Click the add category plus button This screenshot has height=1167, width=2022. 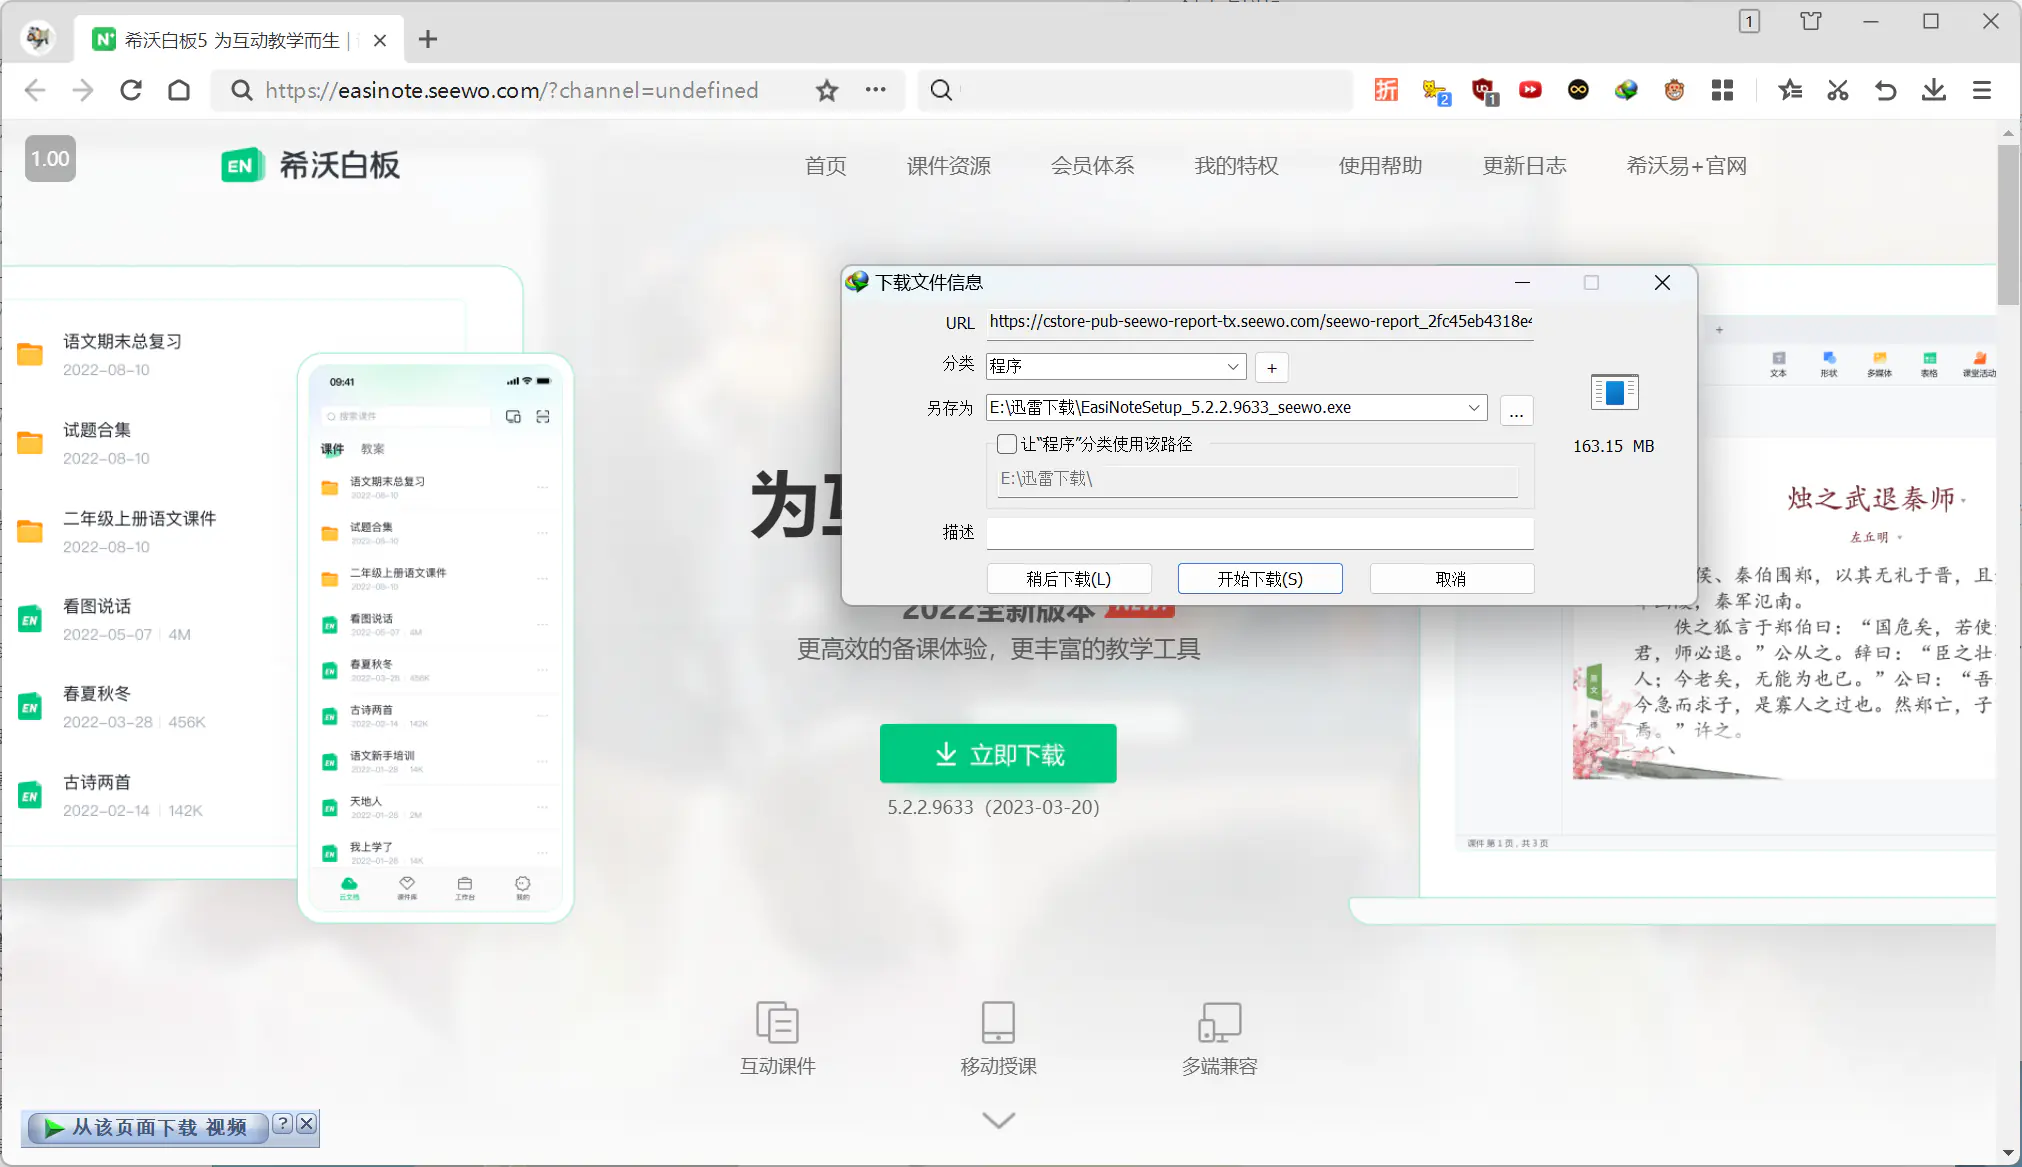tap(1271, 367)
